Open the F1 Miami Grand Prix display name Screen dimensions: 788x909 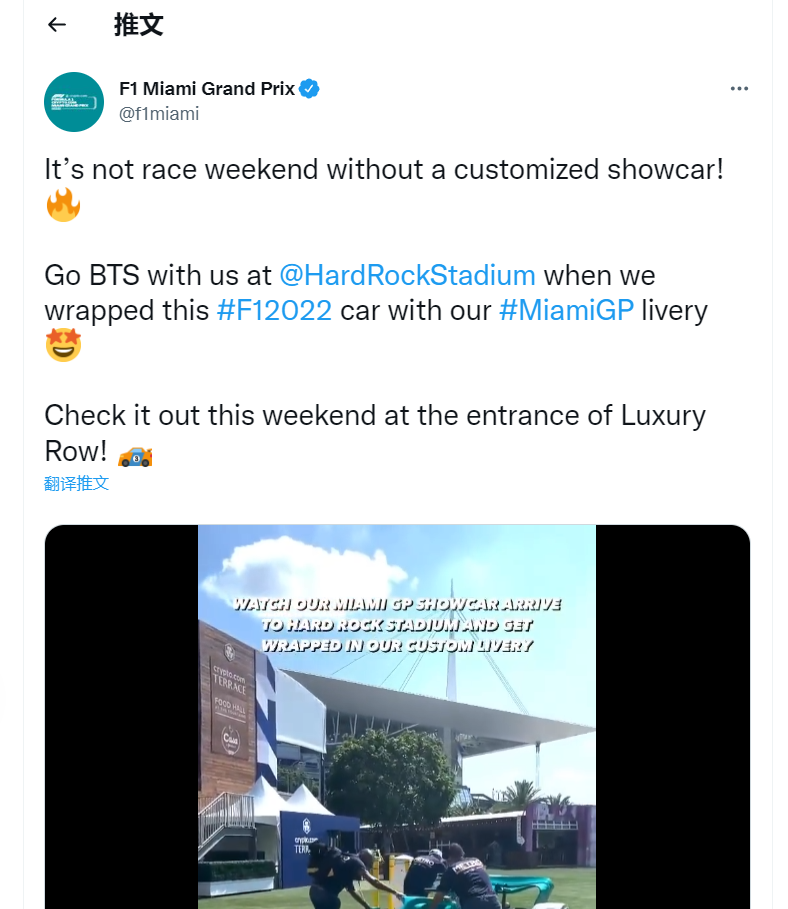(x=207, y=89)
